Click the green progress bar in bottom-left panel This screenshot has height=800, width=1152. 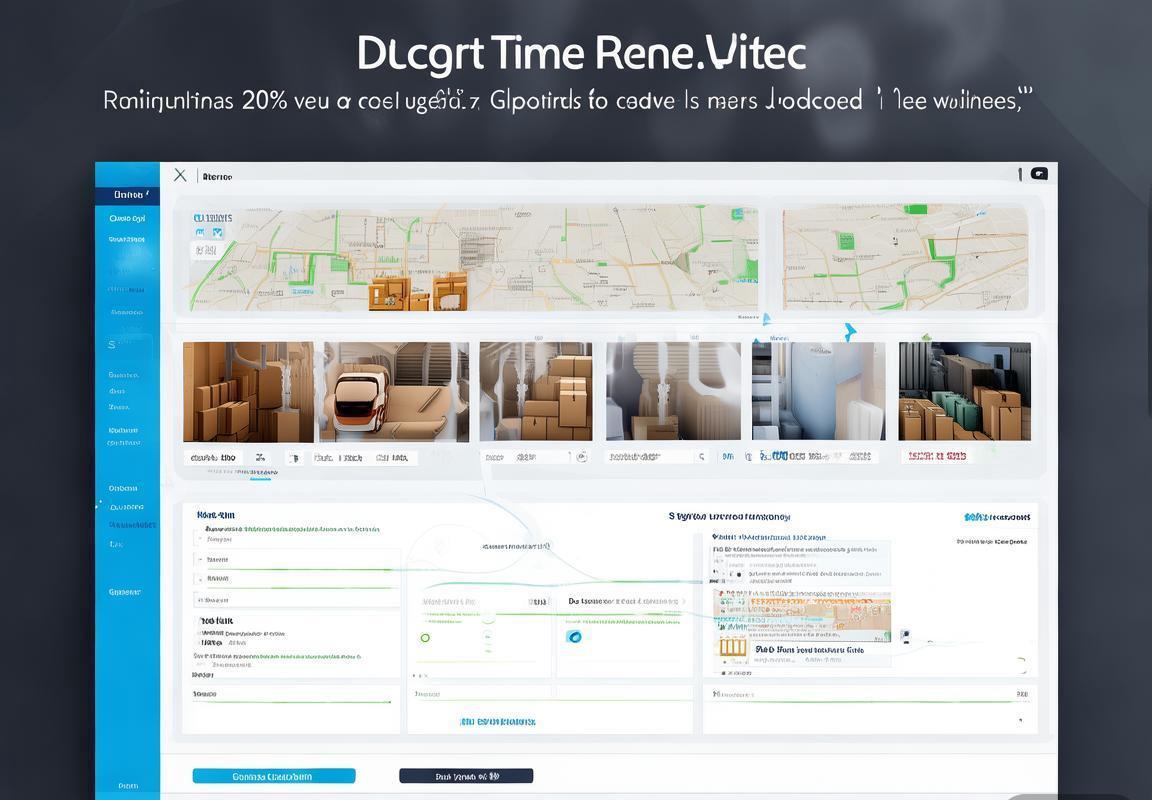291,702
